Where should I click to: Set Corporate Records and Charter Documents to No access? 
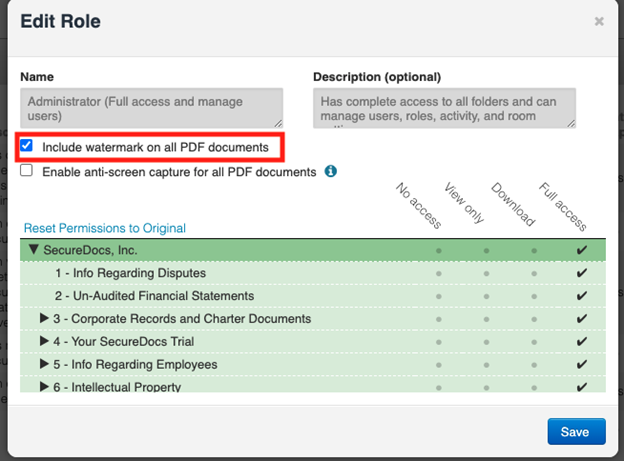pyautogui.click(x=439, y=319)
